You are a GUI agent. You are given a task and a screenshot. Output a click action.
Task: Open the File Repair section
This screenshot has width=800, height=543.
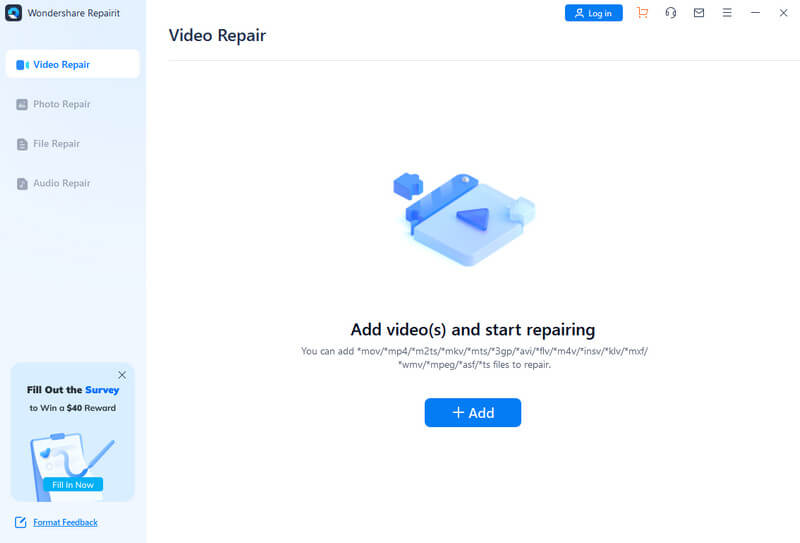coord(56,144)
